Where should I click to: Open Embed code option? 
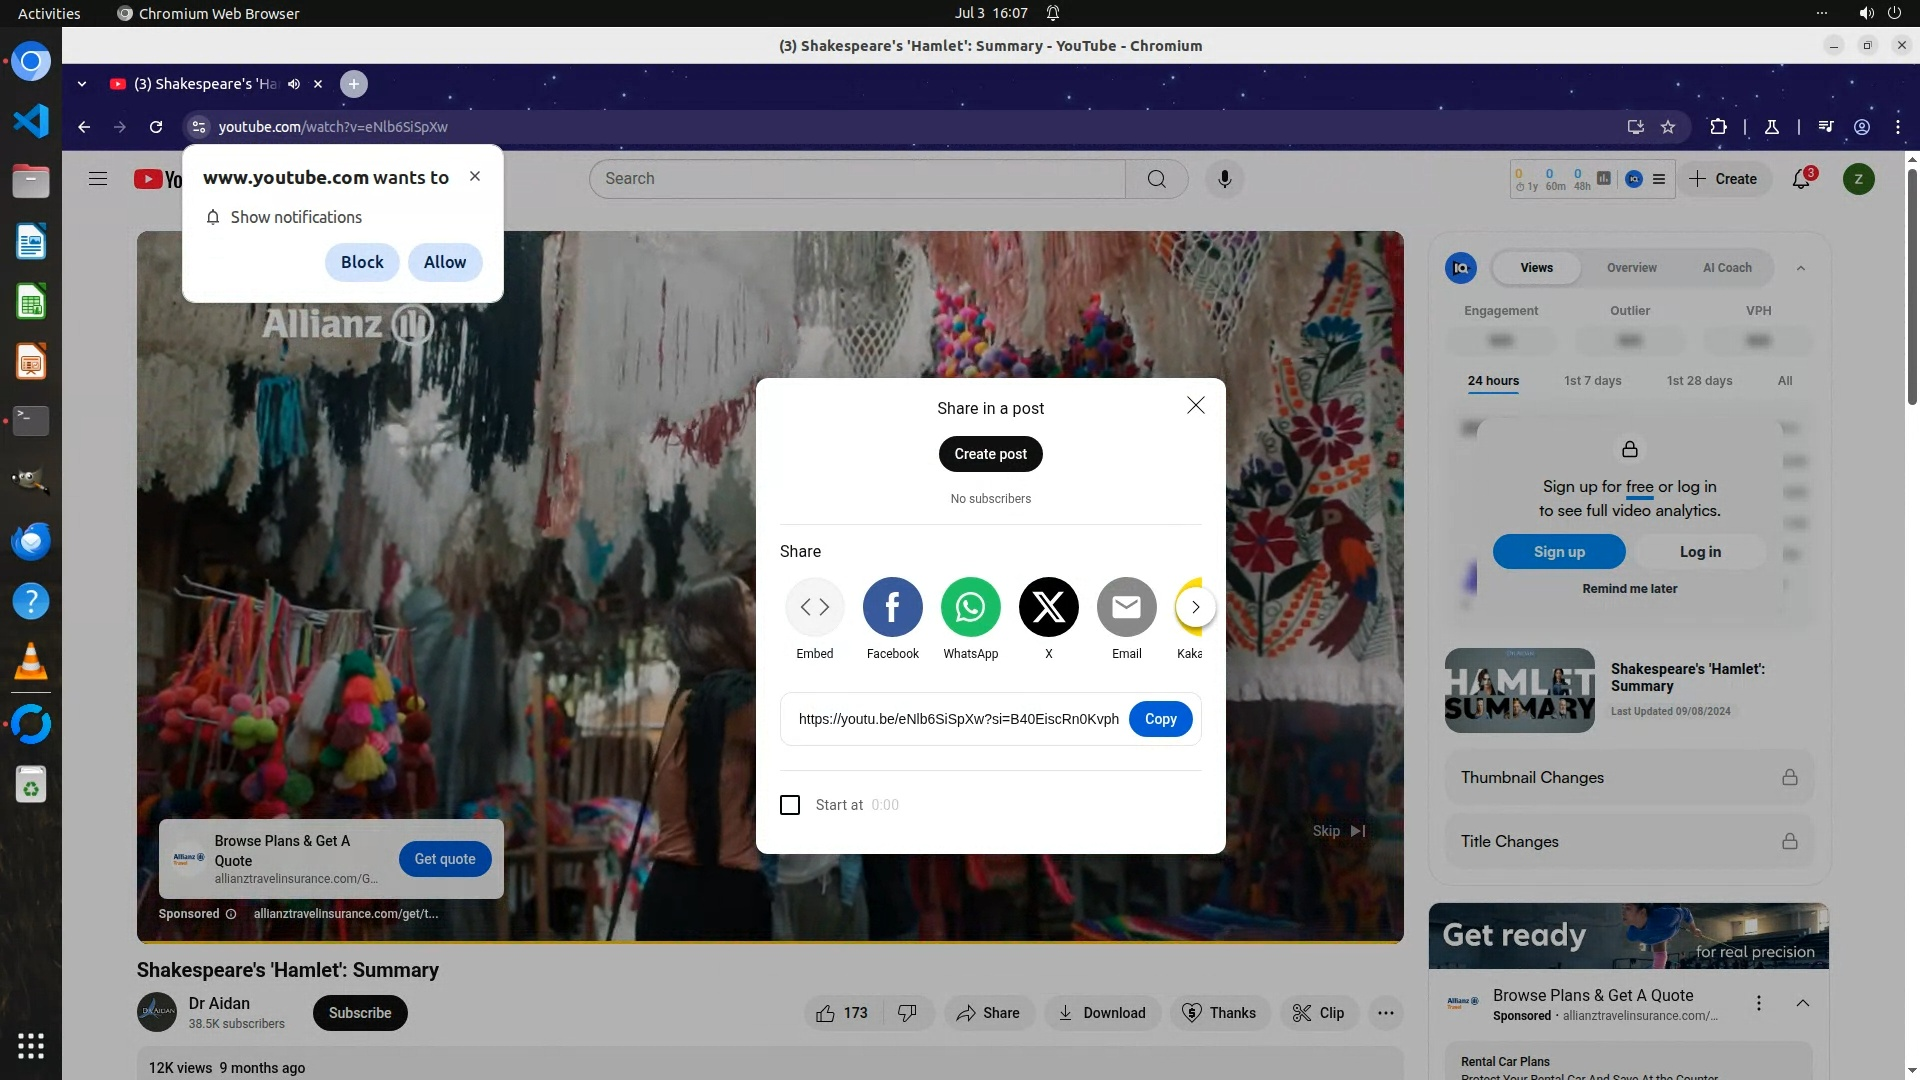(814, 607)
